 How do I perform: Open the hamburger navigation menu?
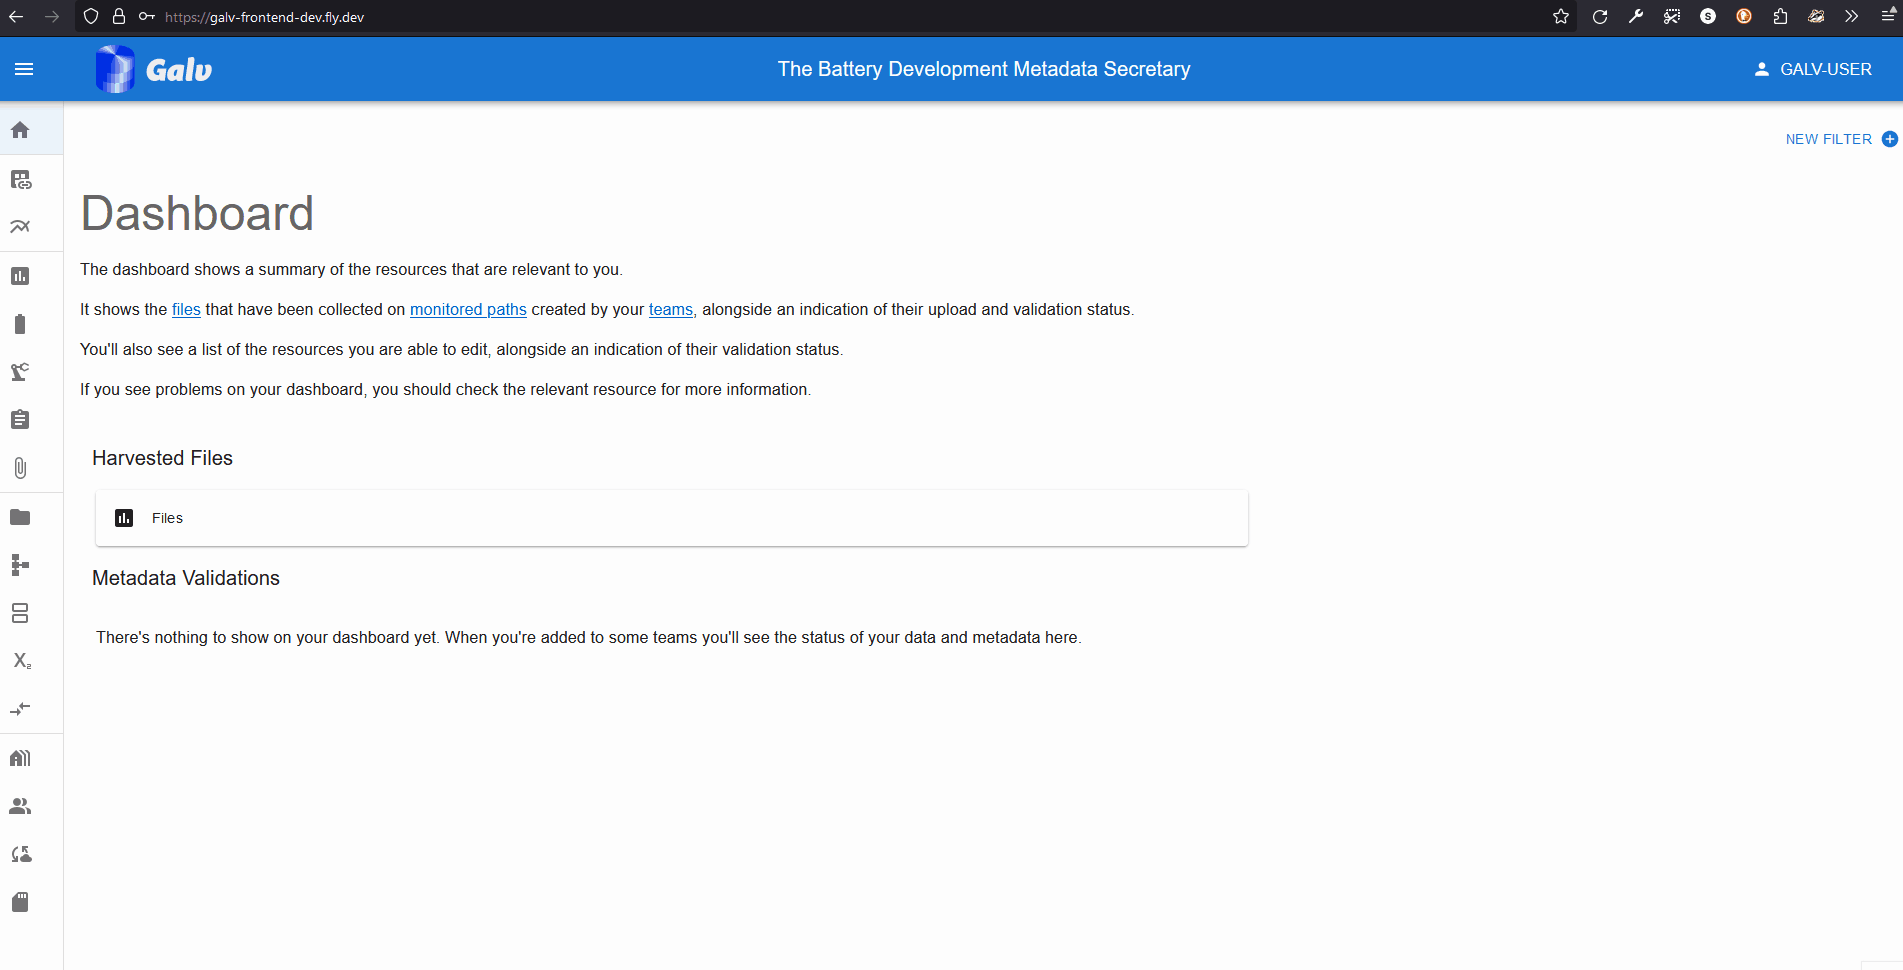pyautogui.click(x=24, y=69)
